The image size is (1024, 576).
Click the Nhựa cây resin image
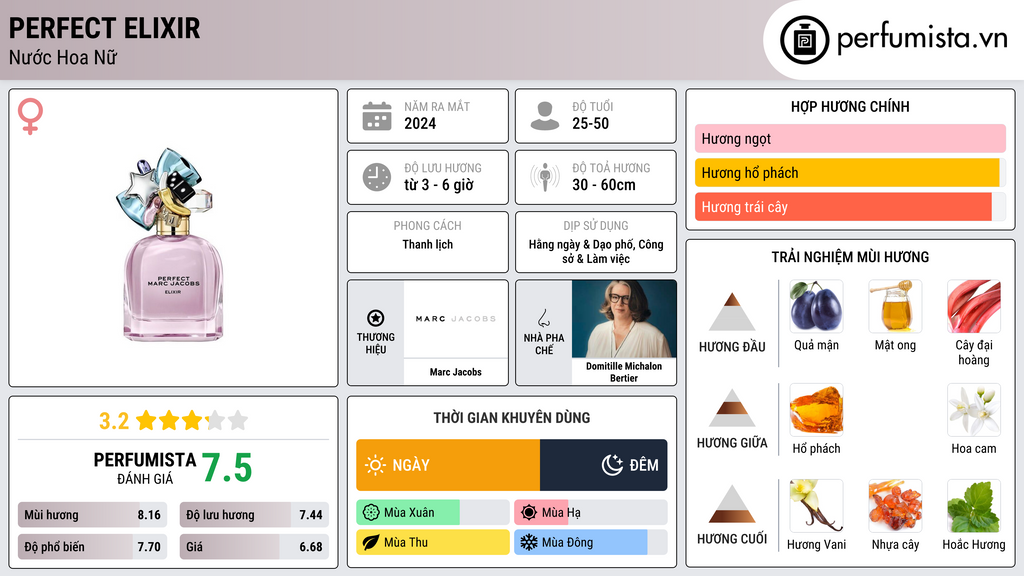895,505
